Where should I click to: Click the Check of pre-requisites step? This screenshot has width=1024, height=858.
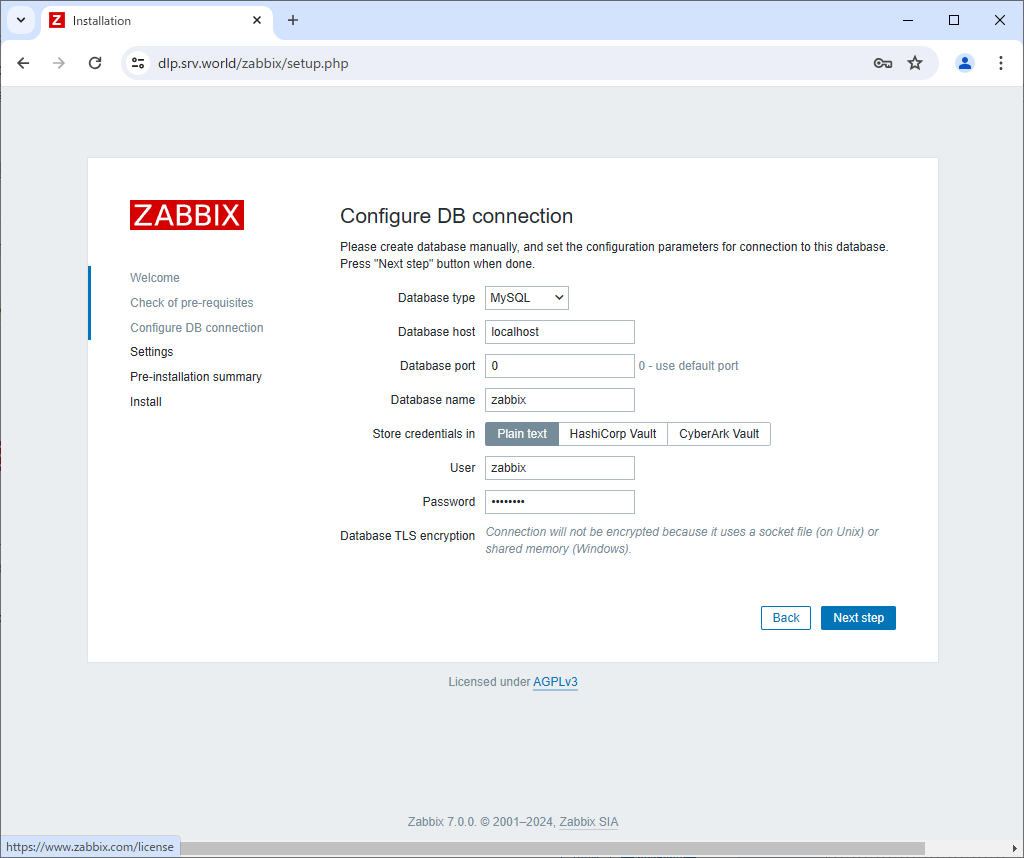[x=191, y=302]
